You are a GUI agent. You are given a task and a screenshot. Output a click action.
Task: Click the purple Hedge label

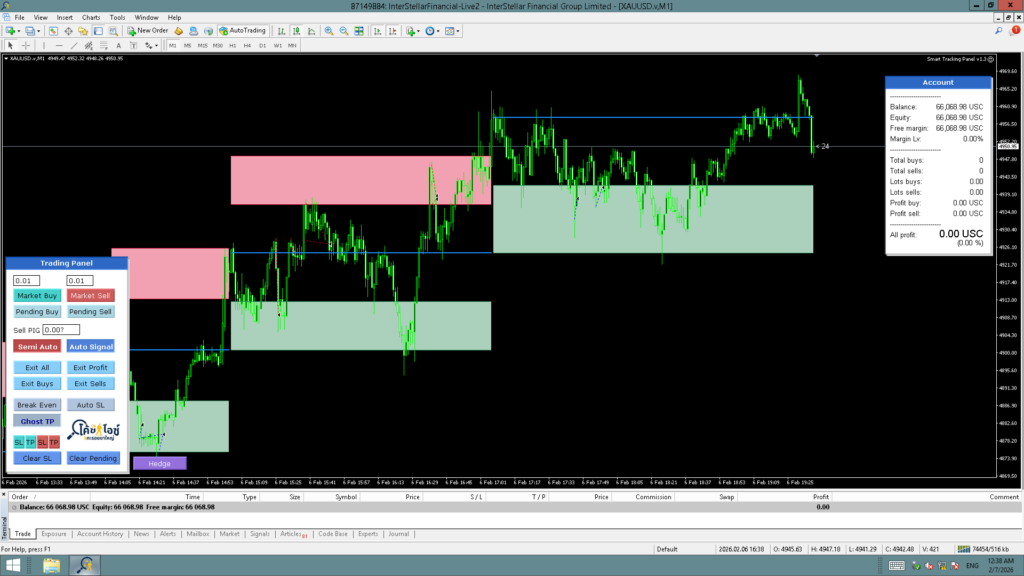[159, 463]
